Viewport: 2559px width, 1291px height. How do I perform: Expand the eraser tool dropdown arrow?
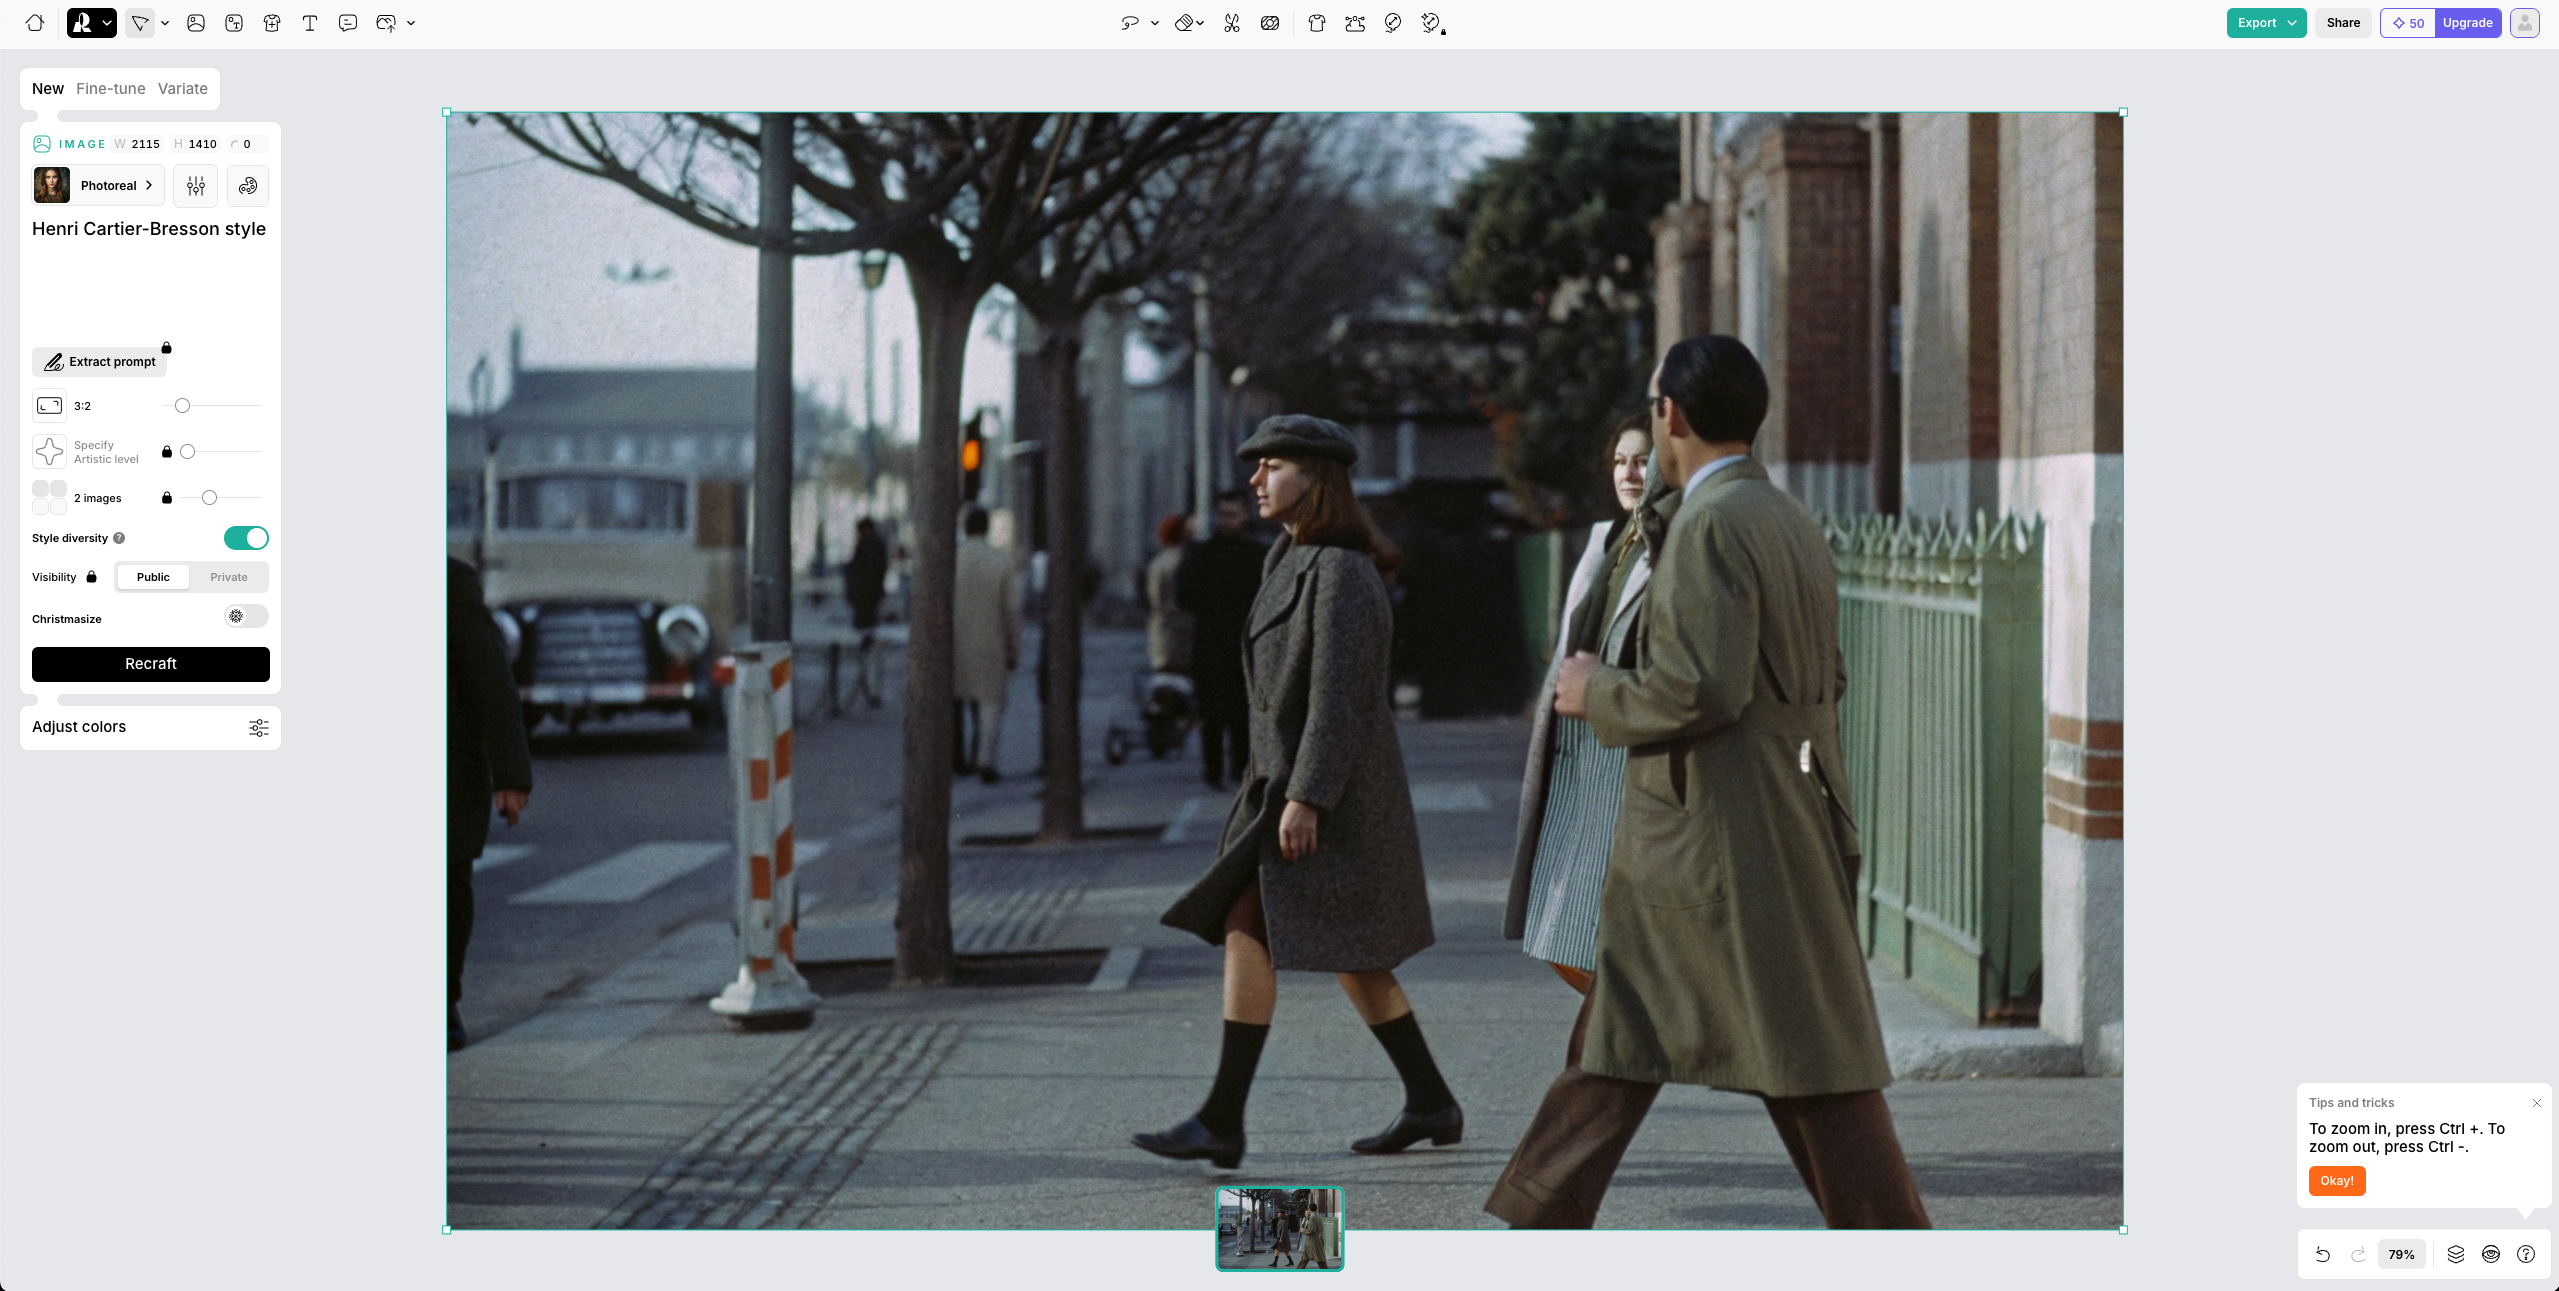pos(1200,23)
